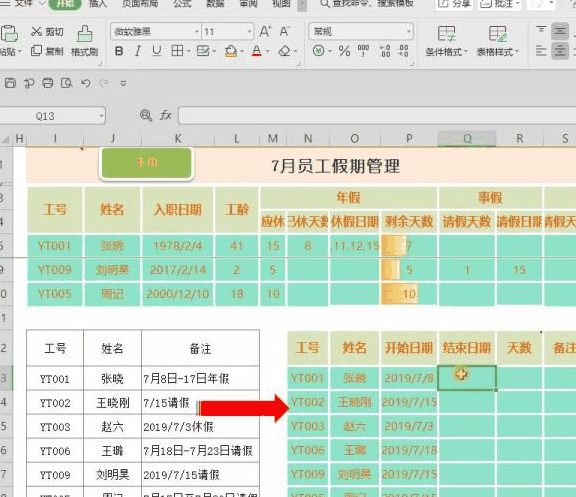Click the Undo arrow
The width and height of the screenshot is (576, 497).
(86, 83)
